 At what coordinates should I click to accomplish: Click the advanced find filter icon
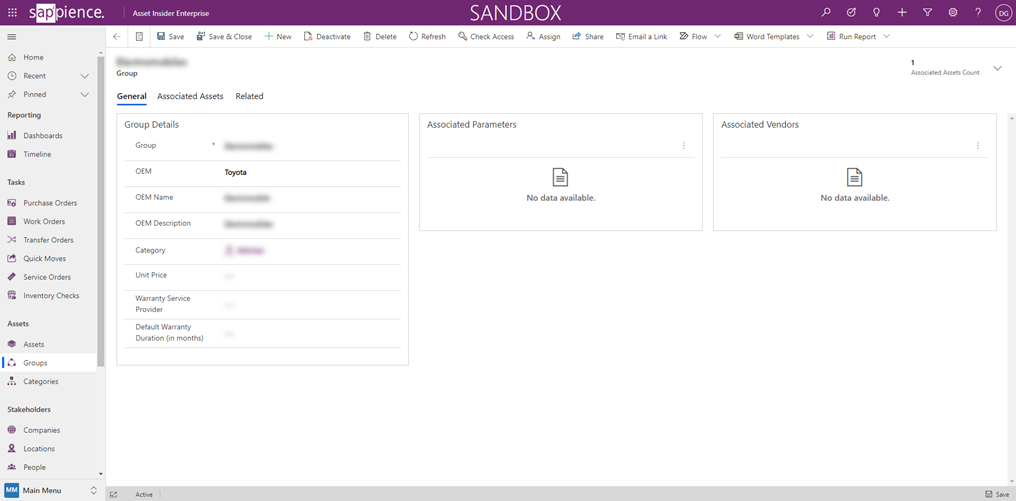(927, 13)
